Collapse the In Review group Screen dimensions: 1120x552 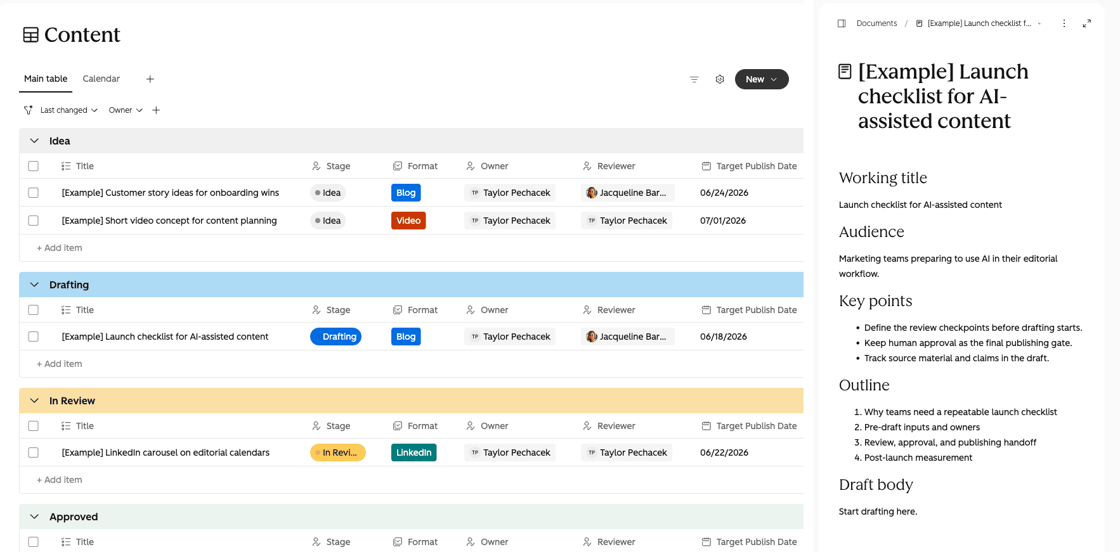[x=34, y=401]
